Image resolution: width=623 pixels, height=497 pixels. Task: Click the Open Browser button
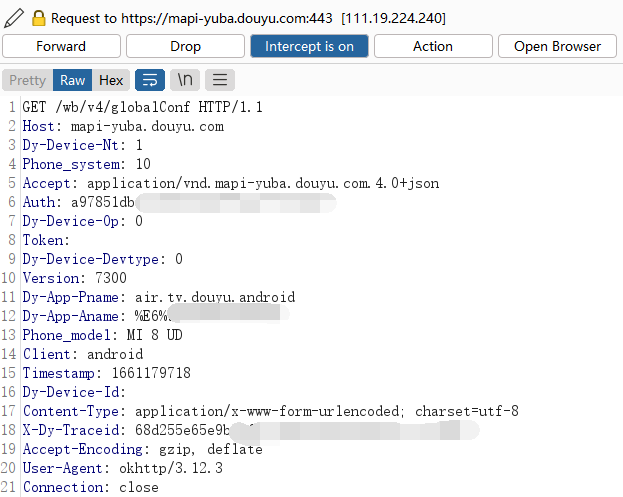coord(557,46)
